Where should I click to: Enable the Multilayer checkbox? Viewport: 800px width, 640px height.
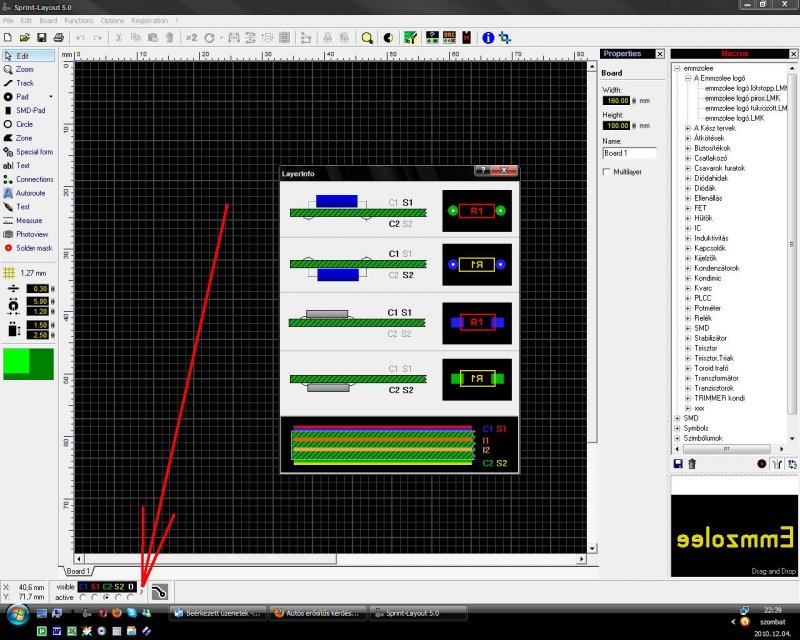[606, 172]
